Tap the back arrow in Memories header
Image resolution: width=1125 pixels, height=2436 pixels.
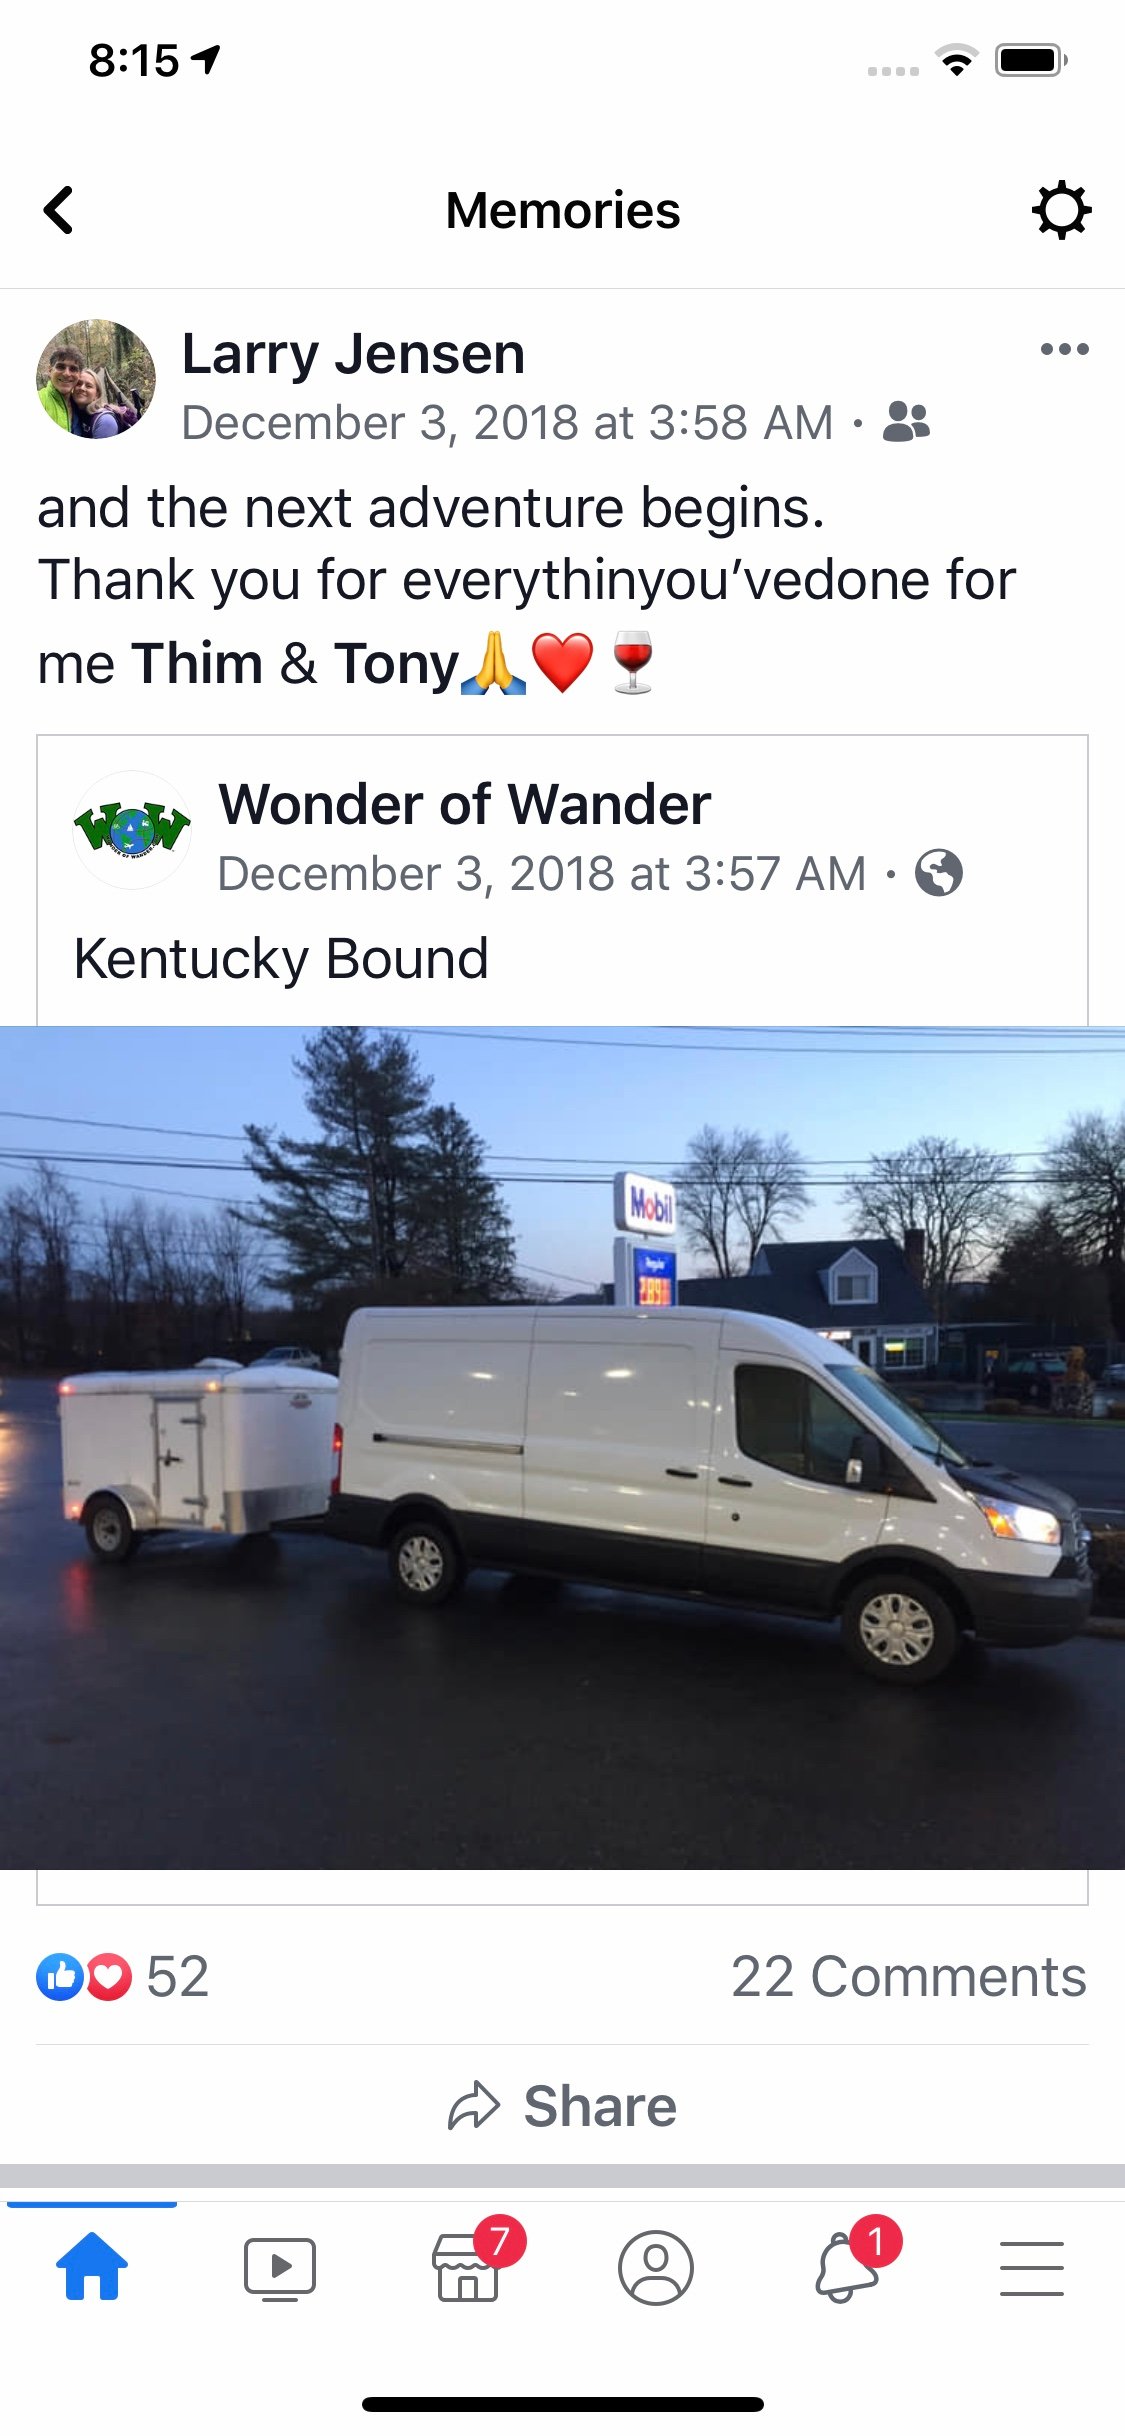(x=59, y=210)
